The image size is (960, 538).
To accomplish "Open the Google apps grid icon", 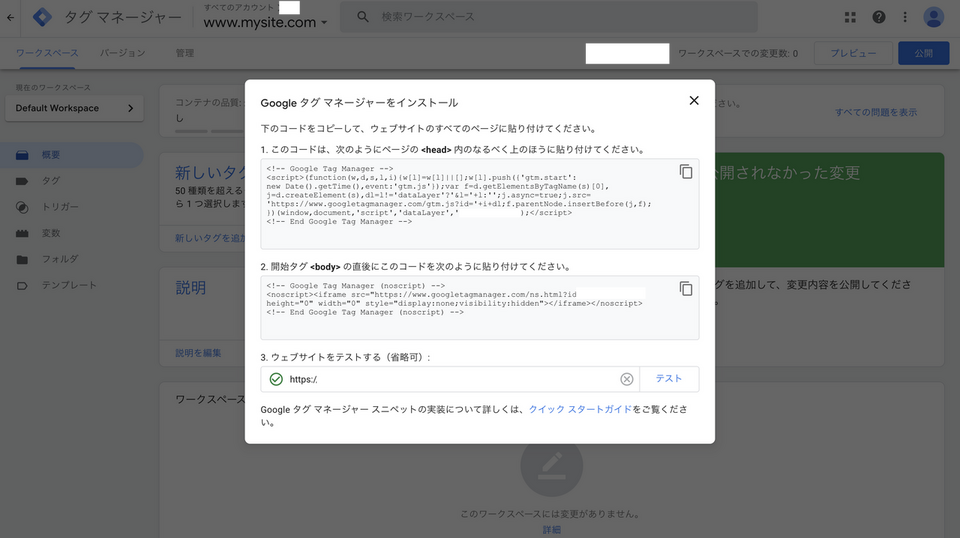I will coord(851,17).
